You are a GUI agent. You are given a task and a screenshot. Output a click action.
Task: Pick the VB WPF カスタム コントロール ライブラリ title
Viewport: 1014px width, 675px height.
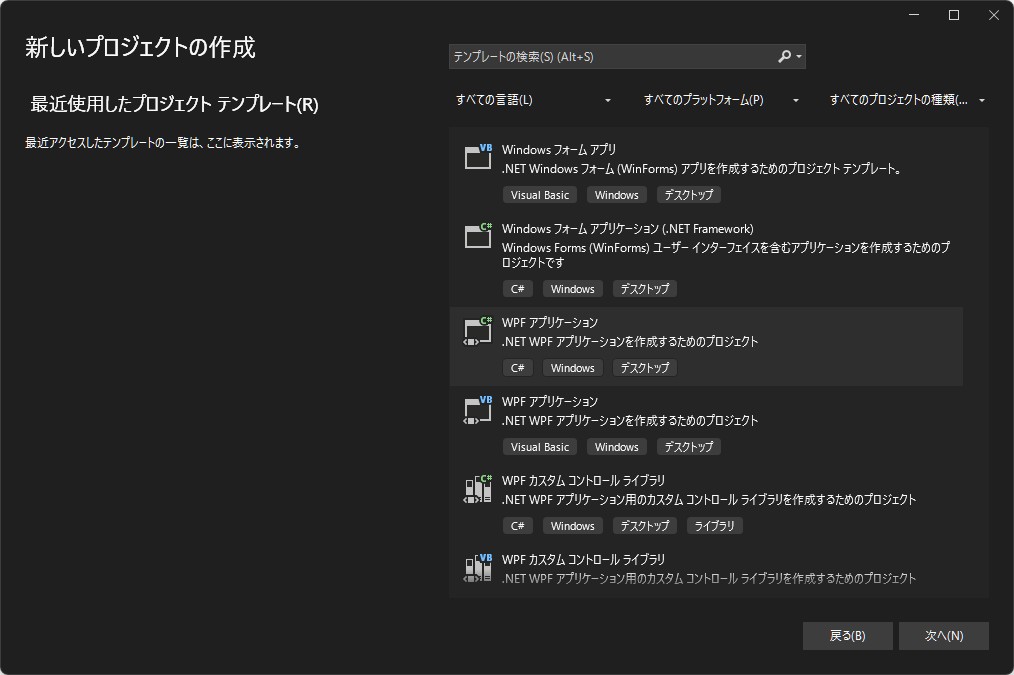583,559
